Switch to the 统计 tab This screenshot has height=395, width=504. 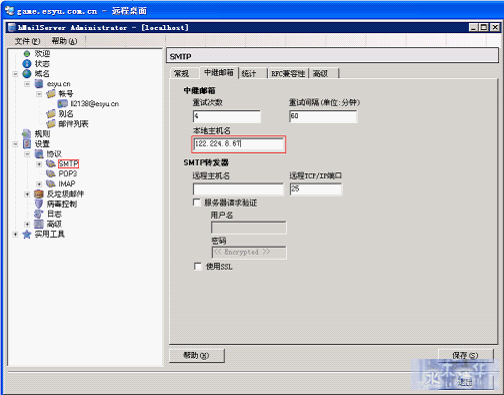(253, 73)
